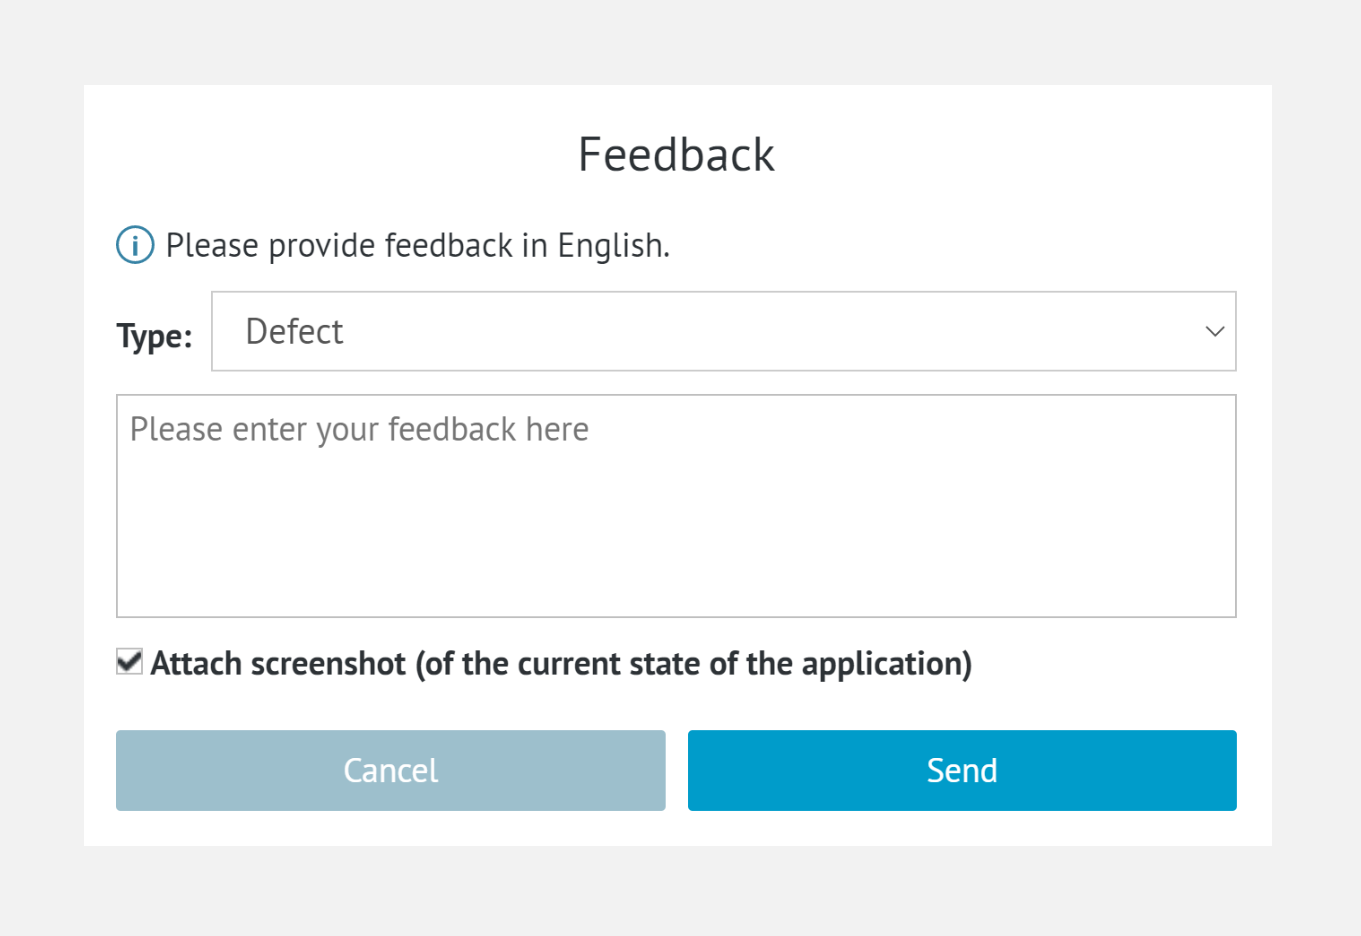Open the Type dropdown showing Defect
The image size is (1361, 936).
coord(724,331)
